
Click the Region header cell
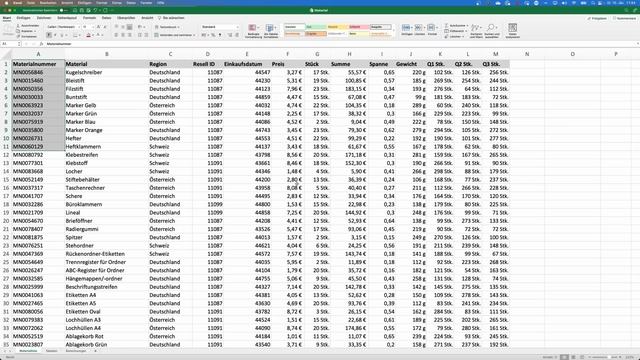[x=170, y=64]
